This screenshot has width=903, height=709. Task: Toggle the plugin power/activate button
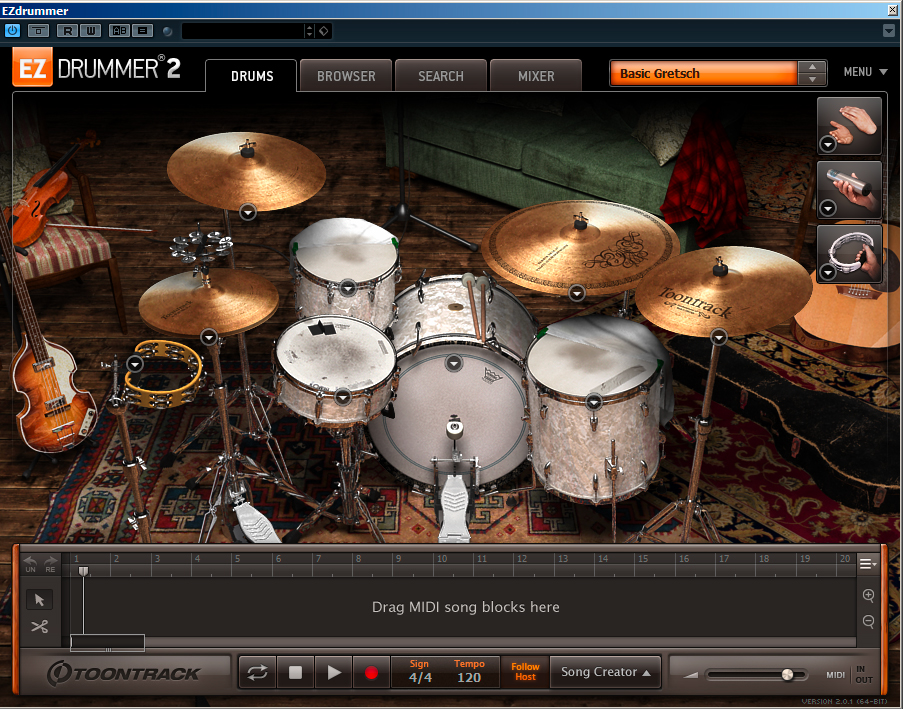[x=12, y=31]
